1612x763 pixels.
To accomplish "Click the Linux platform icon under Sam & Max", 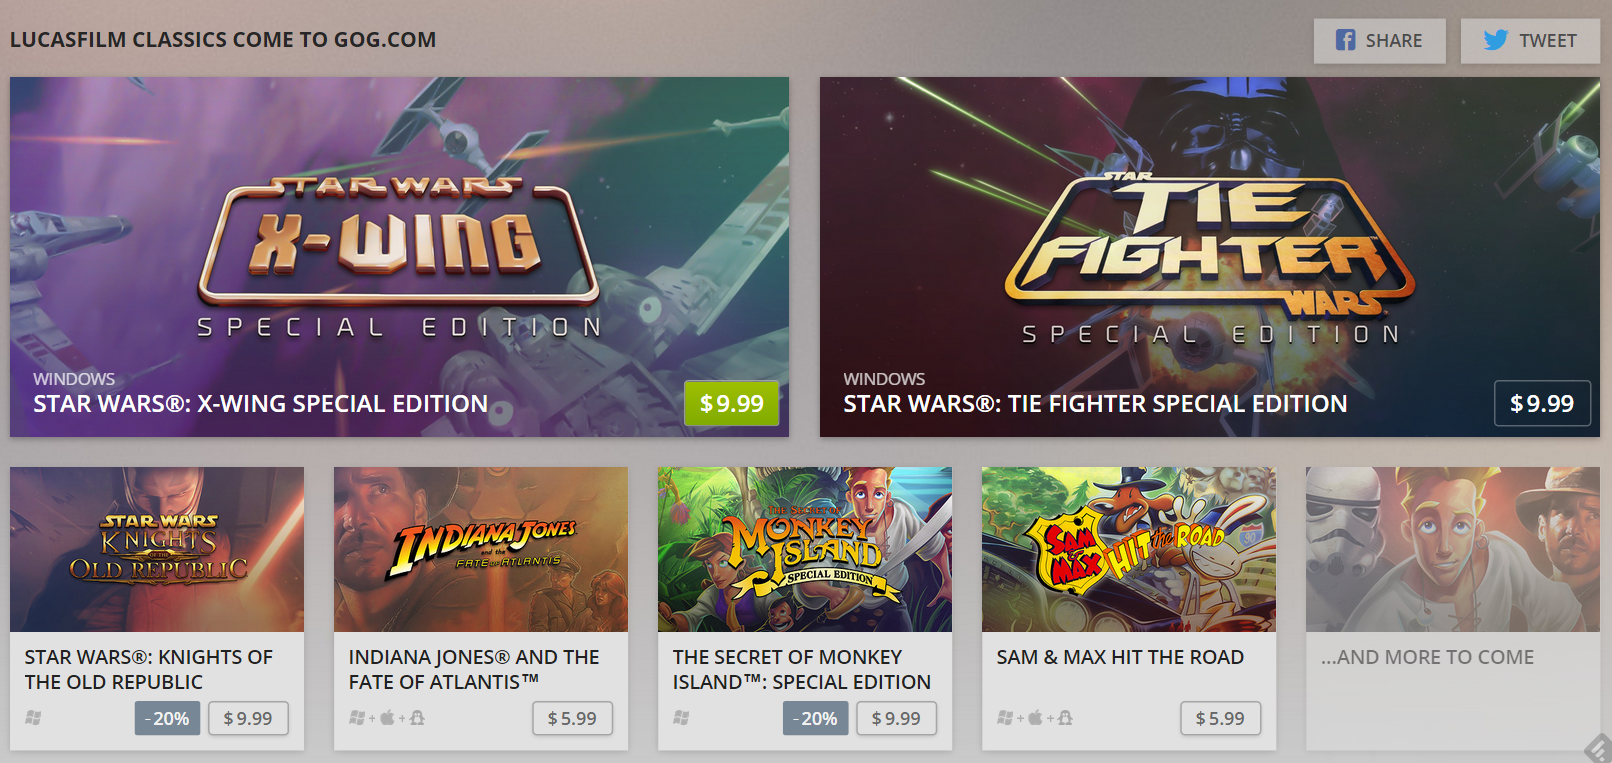I will [x=1065, y=717].
